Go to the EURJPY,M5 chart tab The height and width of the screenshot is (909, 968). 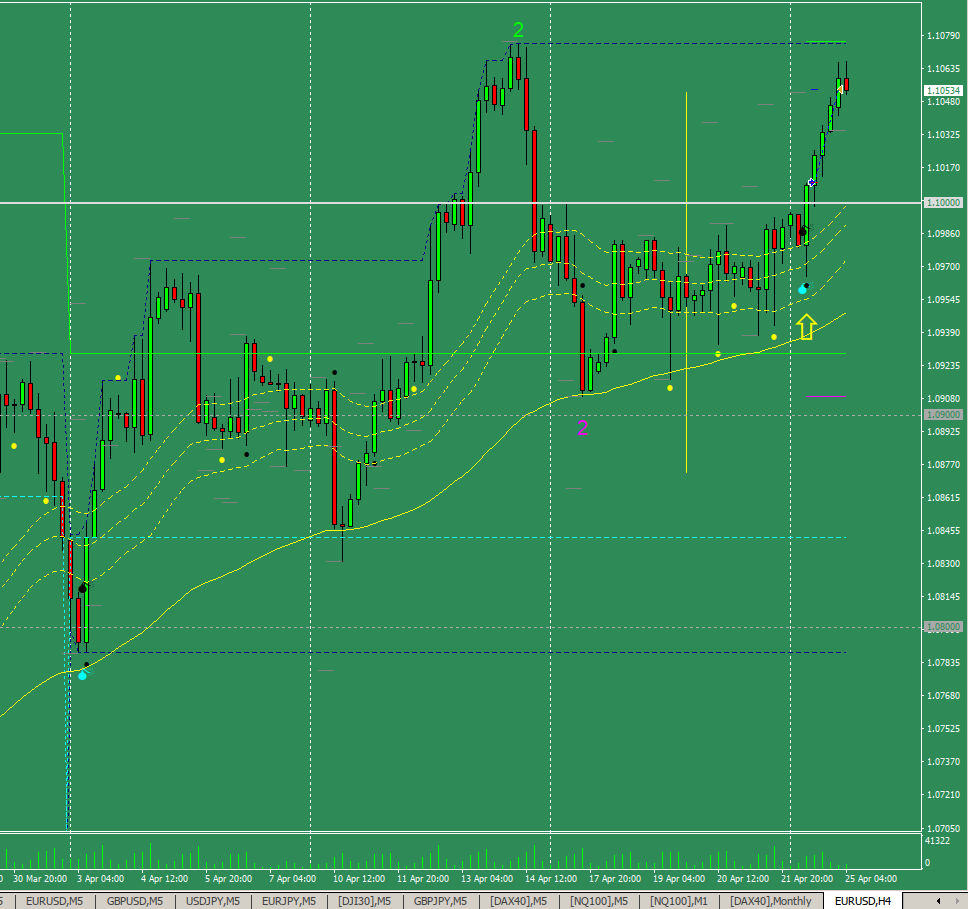289,901
